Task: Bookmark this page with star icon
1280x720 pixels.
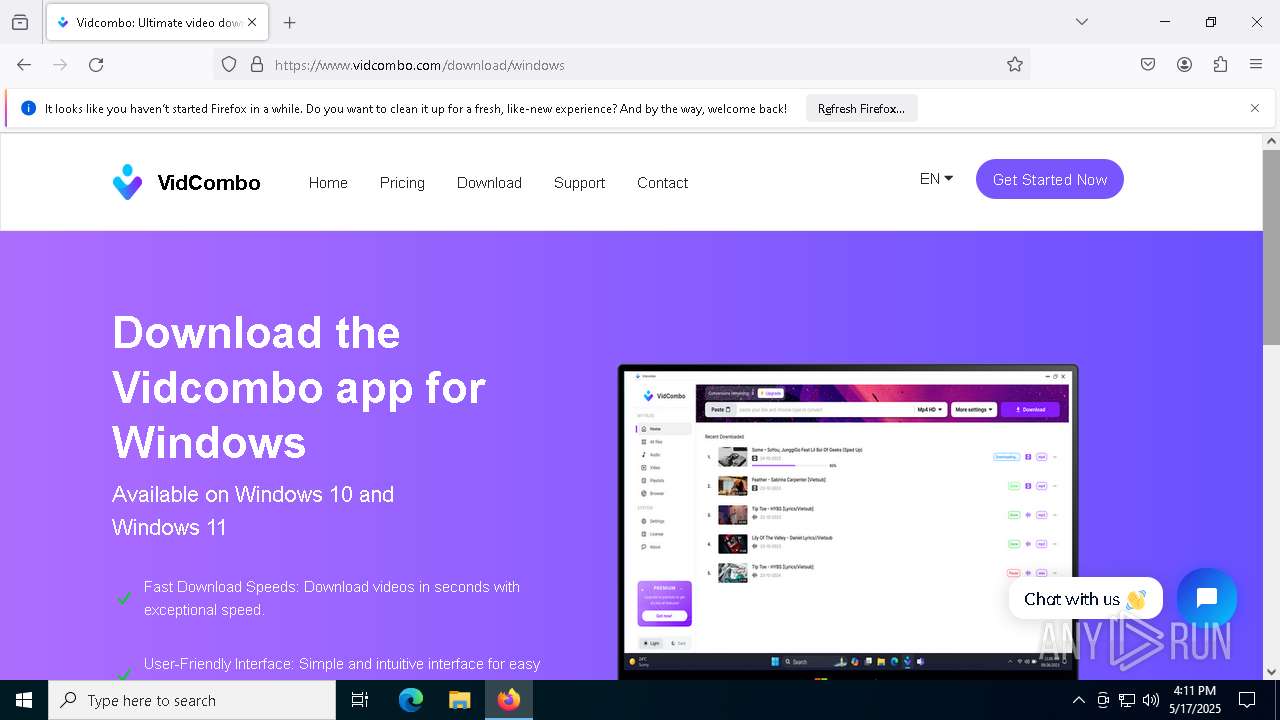Action: point(1015,65)
